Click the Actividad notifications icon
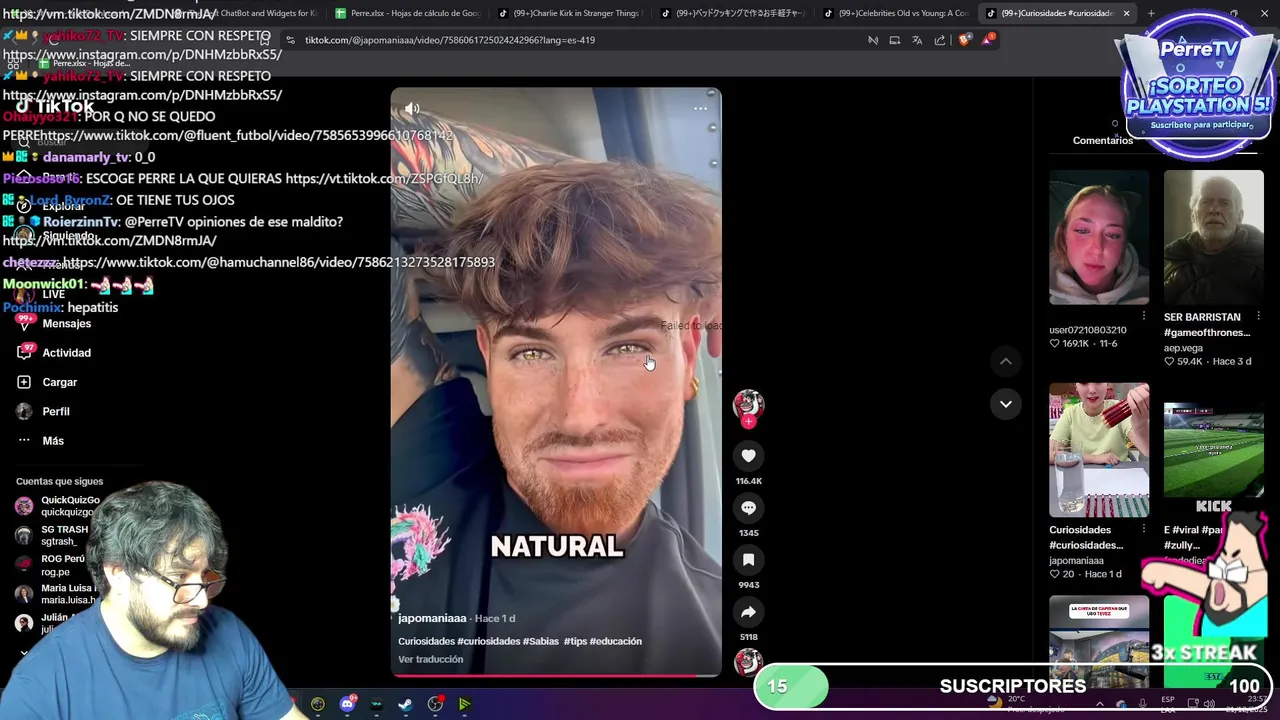Image resolution: width=1280 pixels, height=720 pixels. coord(24,353)
